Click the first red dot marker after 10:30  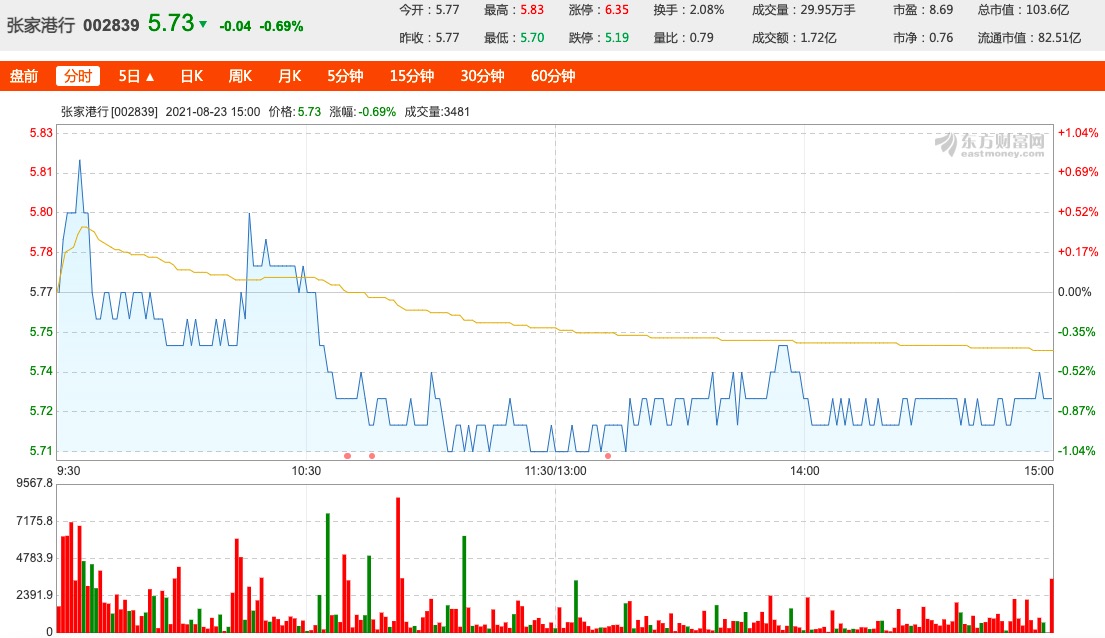coord(347,456)
